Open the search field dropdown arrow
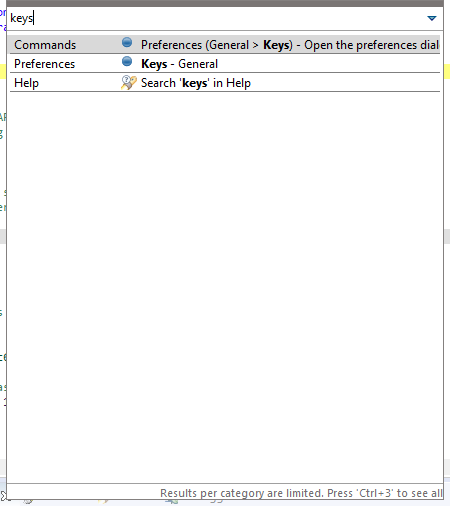This screenshot has height=506, width=450. tap(432, 18)
